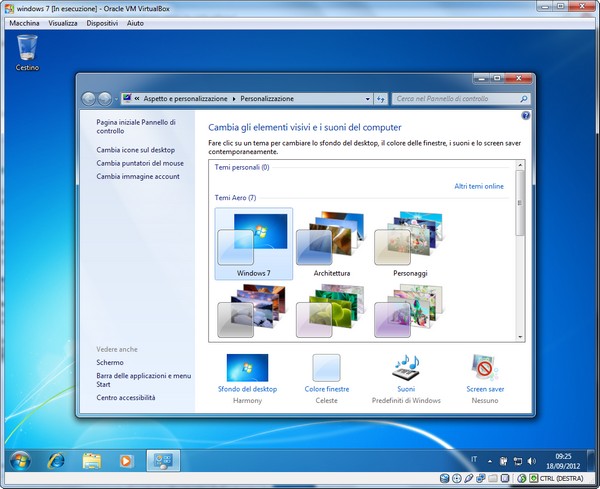Select the Control Panel taskbar button
The width and height of the screenshot is (600, 489).
pyautogui.click(x=163, y=461)
